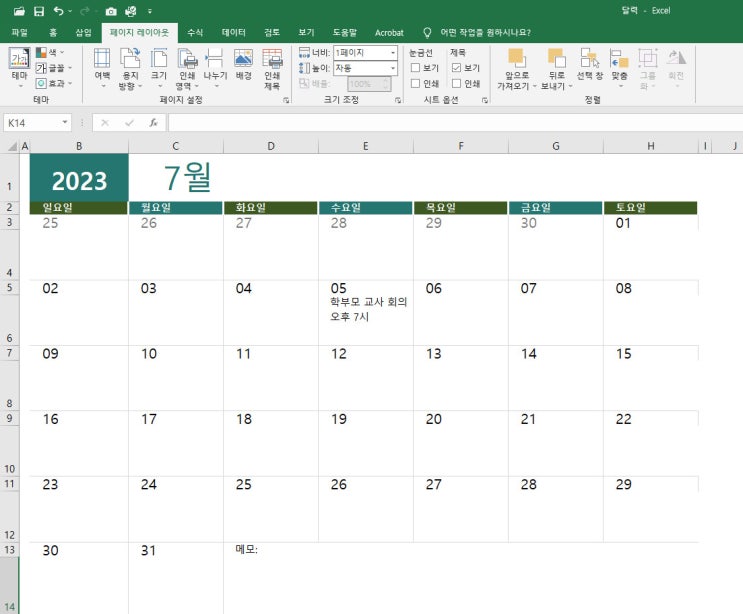Switch to the Home (홈) tab
Image resolution: width=743 pixels, height=614 pixels.
(x=53, y=32)
